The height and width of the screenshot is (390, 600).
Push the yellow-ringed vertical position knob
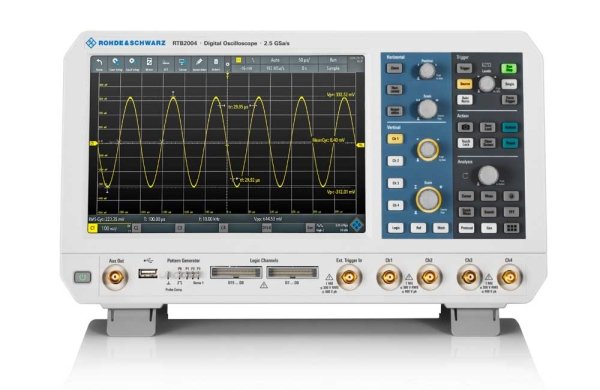pyautogui.click(x=428, y=149)
